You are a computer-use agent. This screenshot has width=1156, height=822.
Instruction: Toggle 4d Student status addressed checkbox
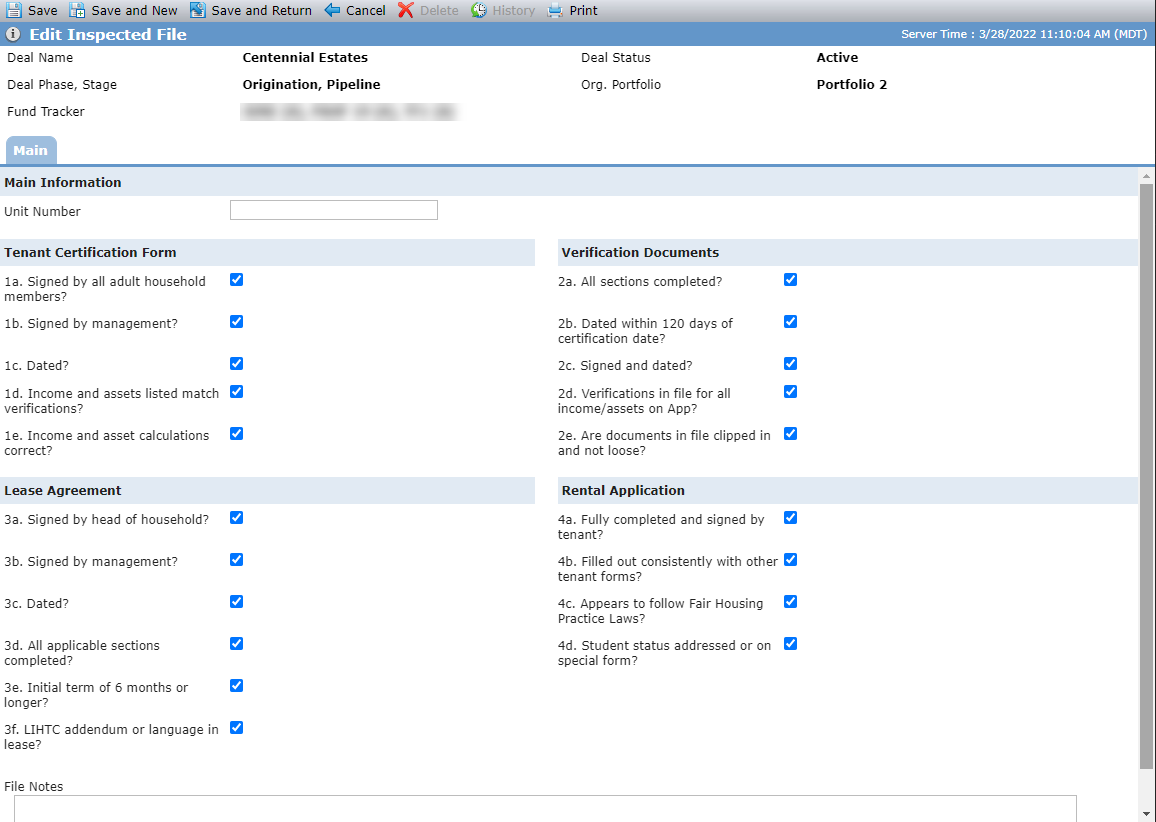790,644
